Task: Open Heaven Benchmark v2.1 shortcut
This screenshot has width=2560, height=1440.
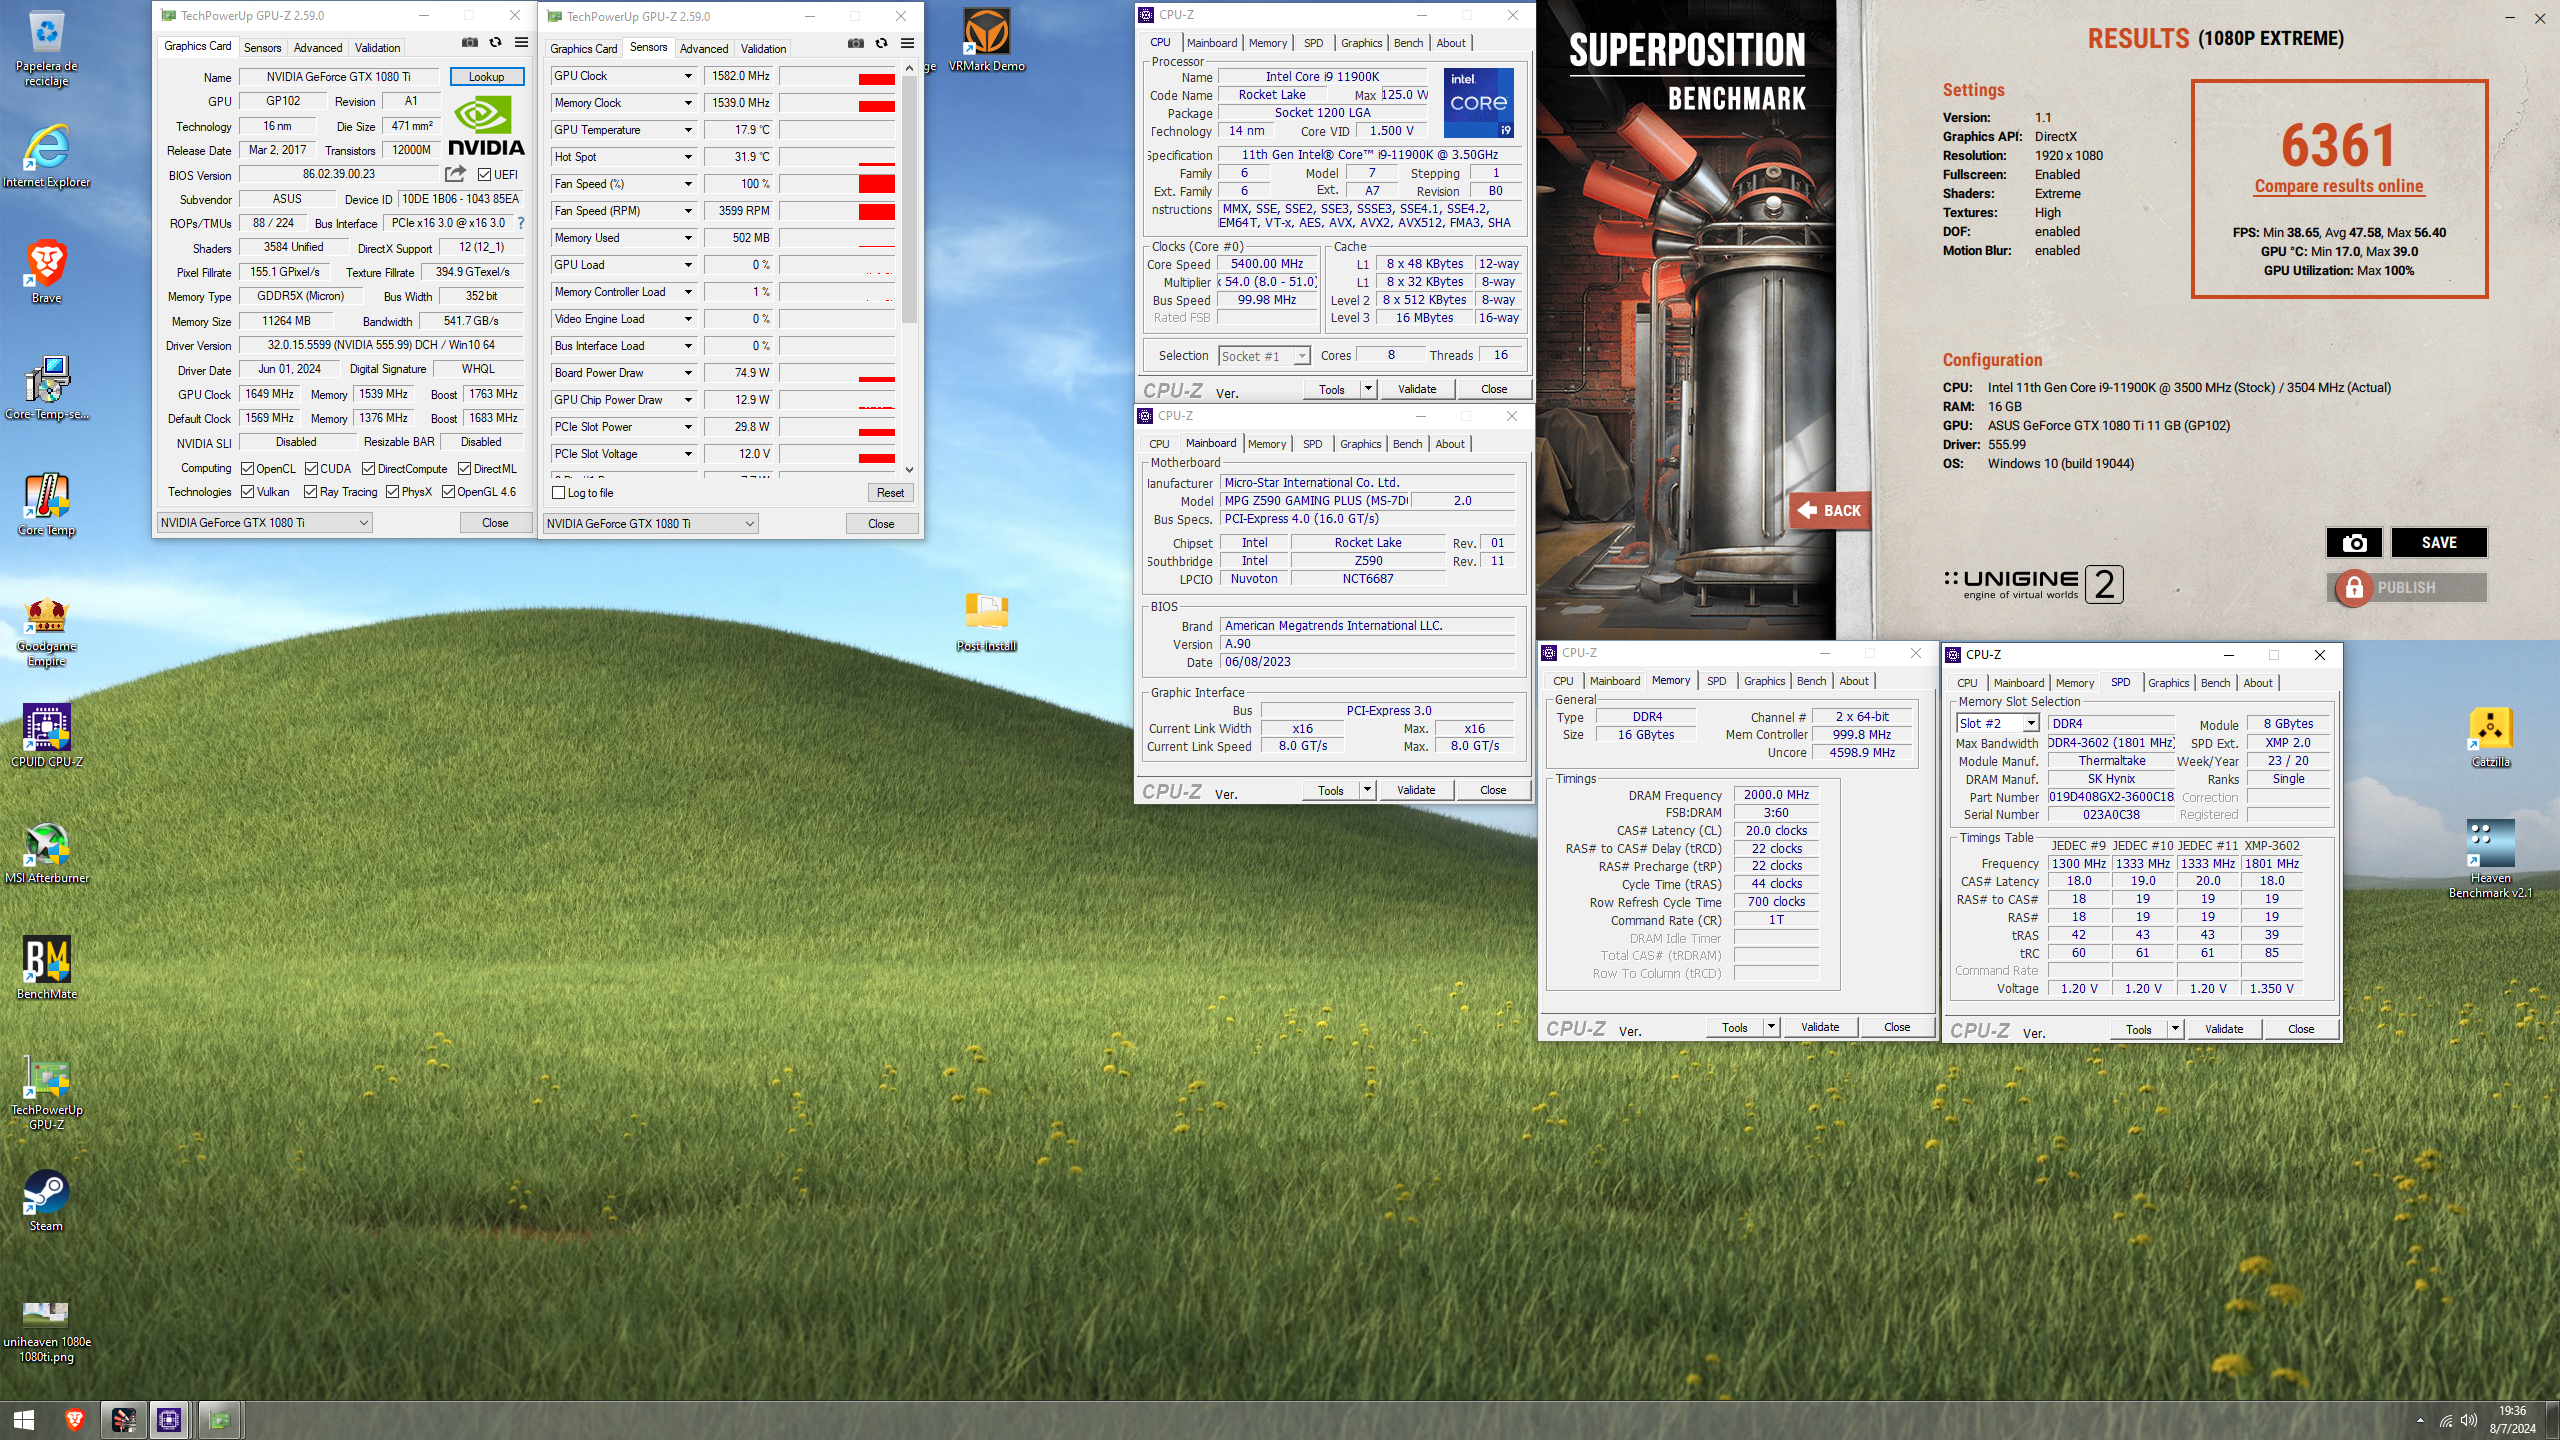Action: (2490, 859)
